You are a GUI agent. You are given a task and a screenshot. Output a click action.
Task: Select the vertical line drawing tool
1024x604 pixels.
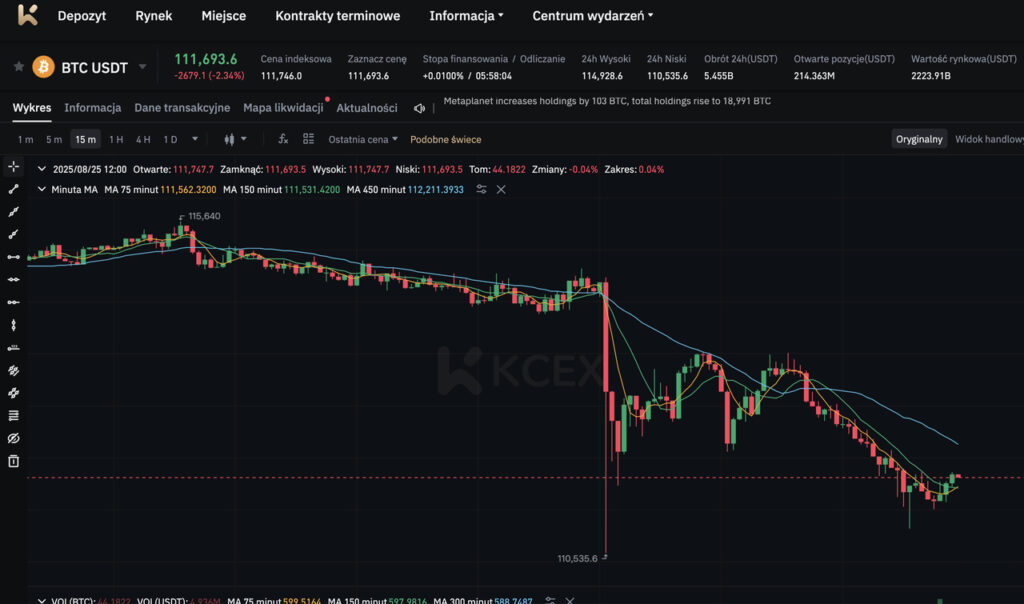coord(13,325)
